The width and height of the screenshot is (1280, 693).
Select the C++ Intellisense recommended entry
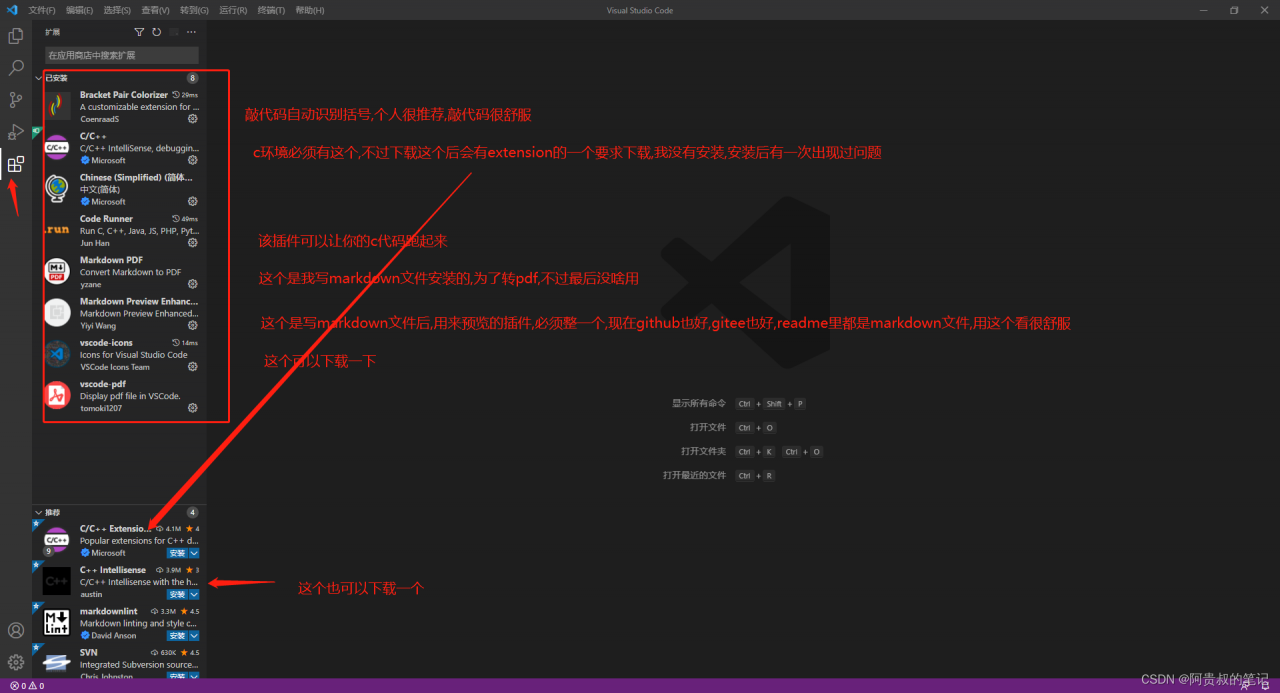pyautogui.click(x=120, y=581)
